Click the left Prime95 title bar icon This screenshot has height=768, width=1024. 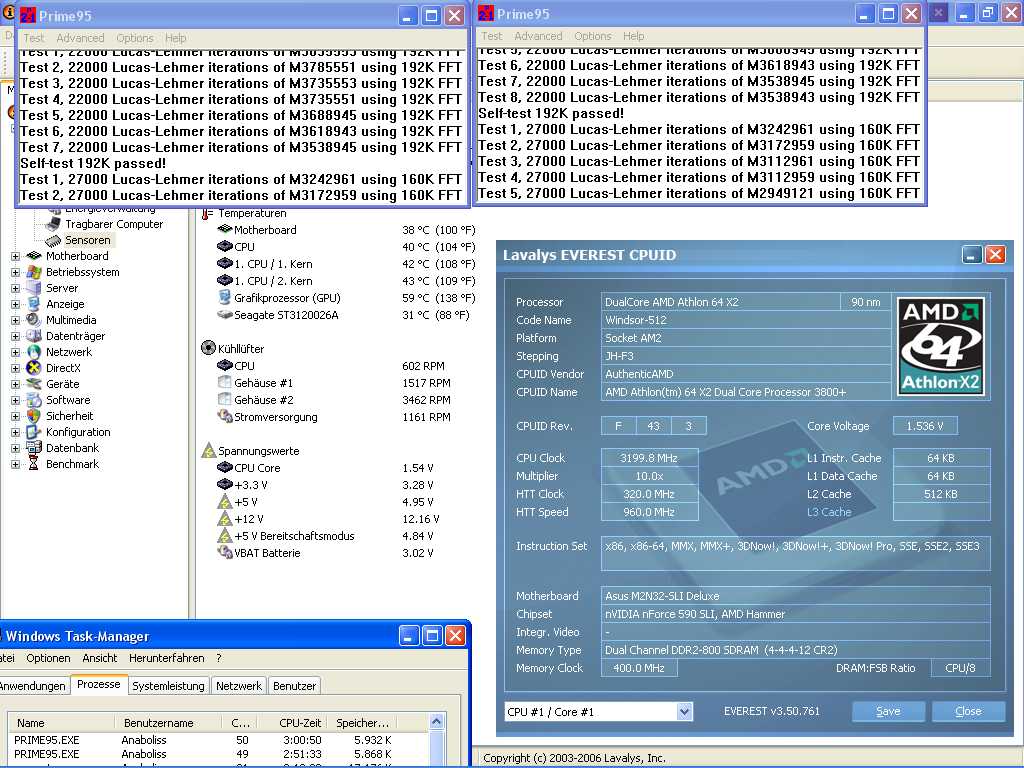[x=27, y=15]
